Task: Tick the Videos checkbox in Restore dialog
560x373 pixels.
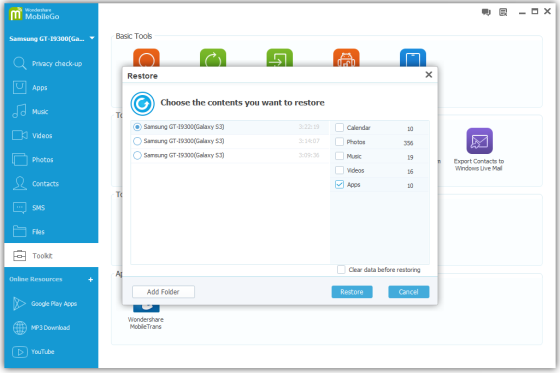Action: [339, 170]
